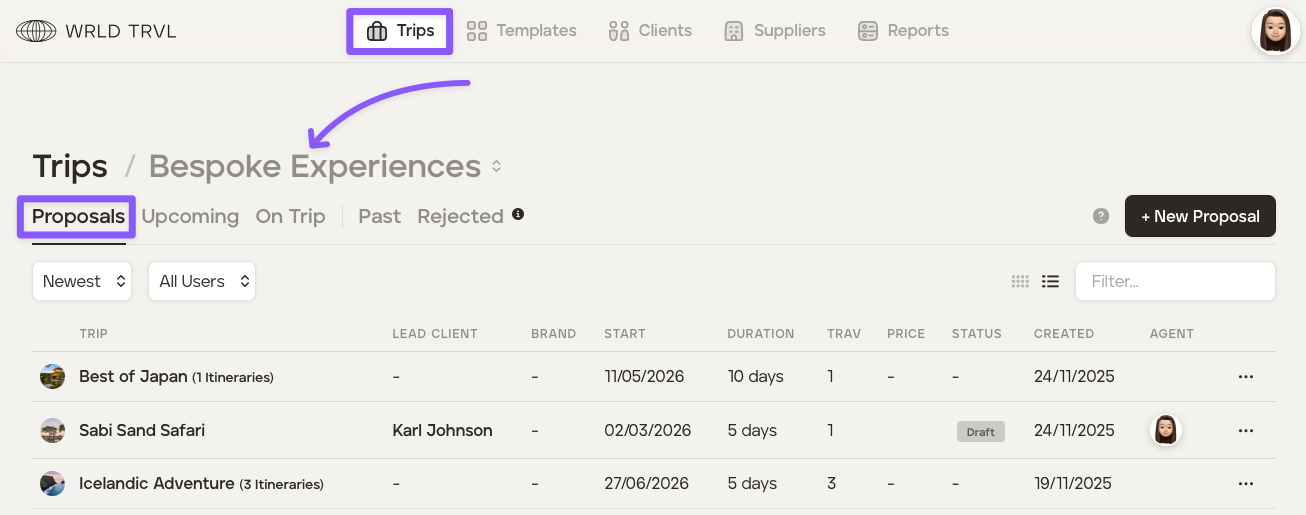Open more options for Best of Japan
The image size is (1306, 515).
coord(1245,377)
